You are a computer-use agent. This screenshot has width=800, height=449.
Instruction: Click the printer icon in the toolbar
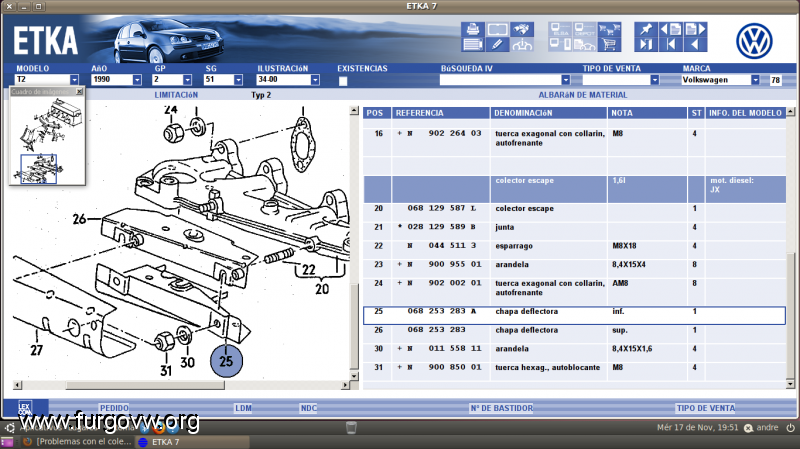click(472, 29)
